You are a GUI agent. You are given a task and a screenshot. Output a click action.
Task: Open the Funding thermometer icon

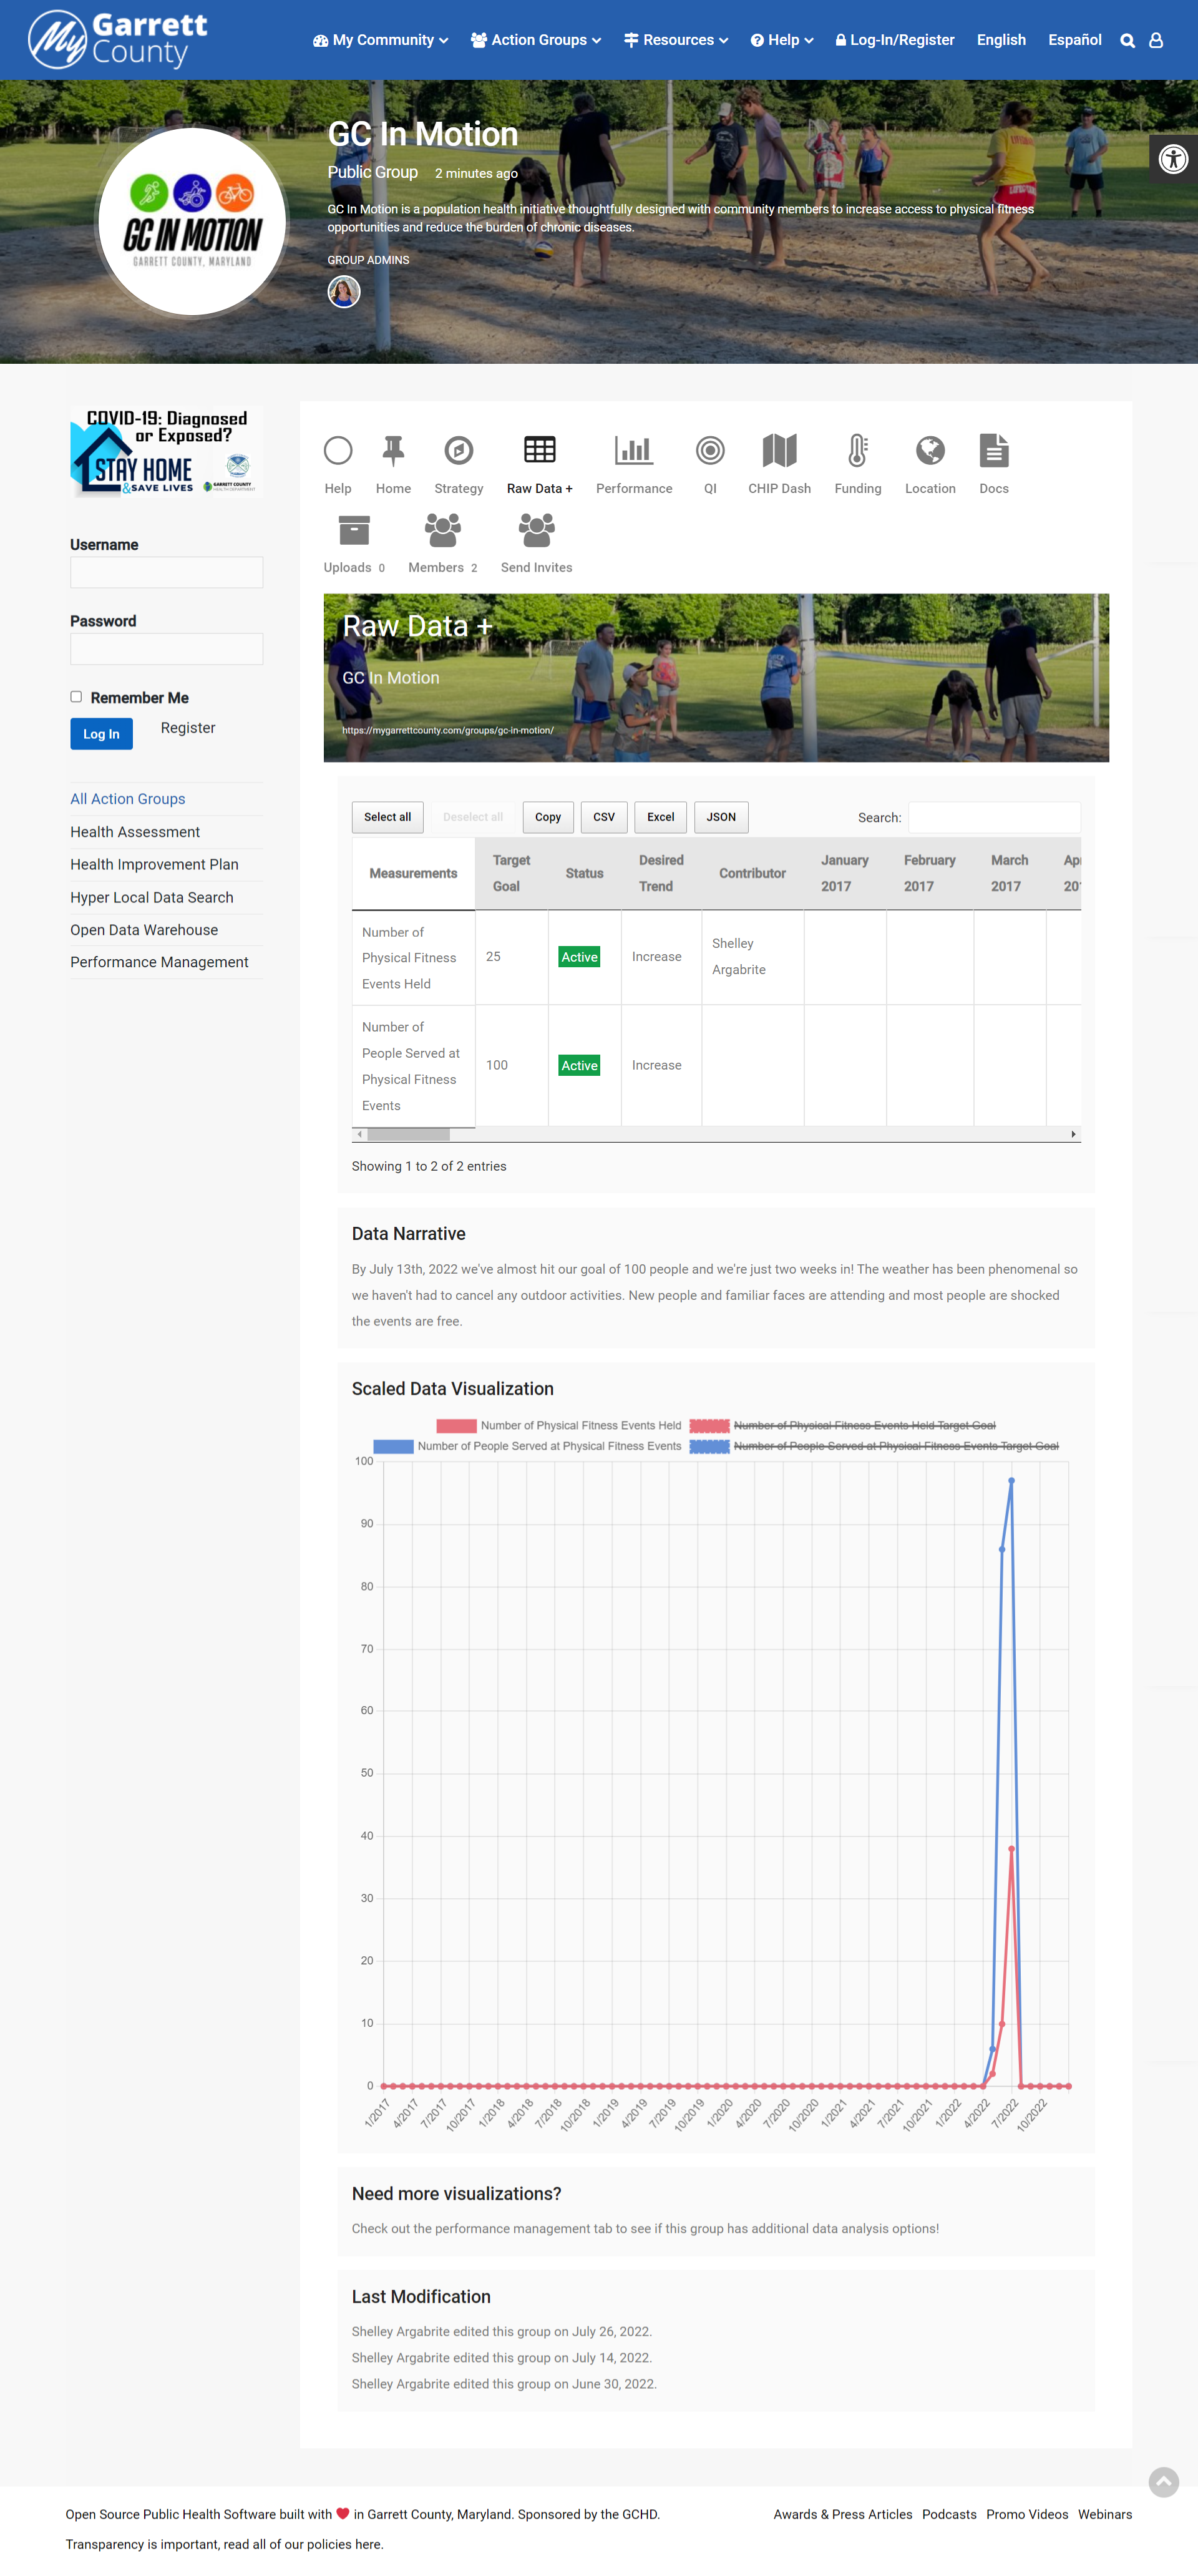(858, 451)
